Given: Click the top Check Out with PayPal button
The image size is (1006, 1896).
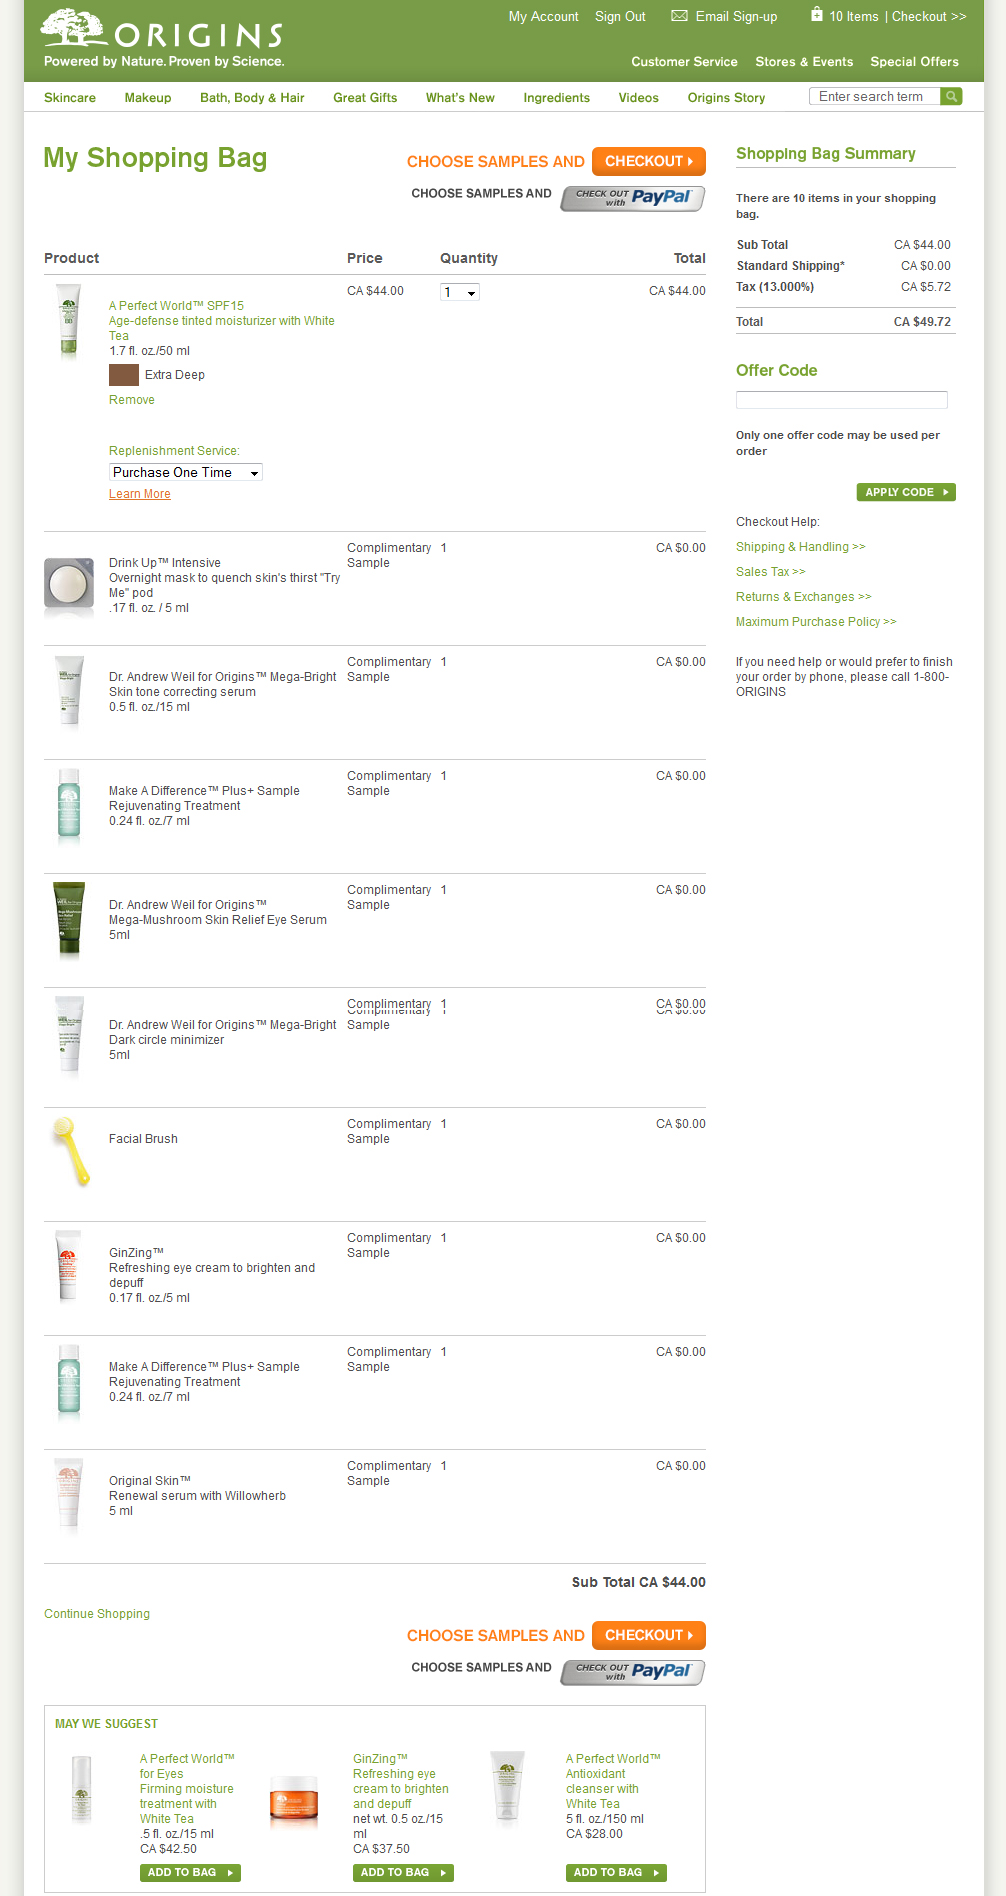Looking at the screenshot, I should [x=633, y=198].
